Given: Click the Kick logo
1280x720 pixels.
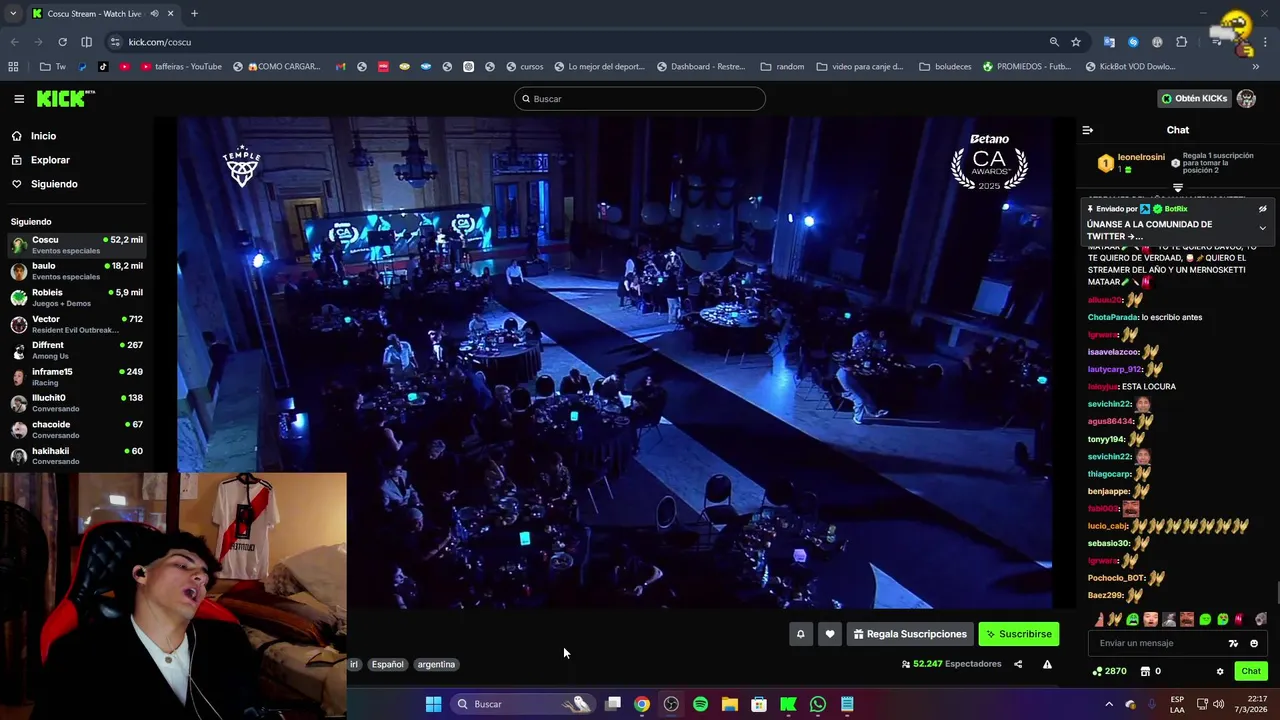Looking at the screenshot, I should (x=65, y=98).
